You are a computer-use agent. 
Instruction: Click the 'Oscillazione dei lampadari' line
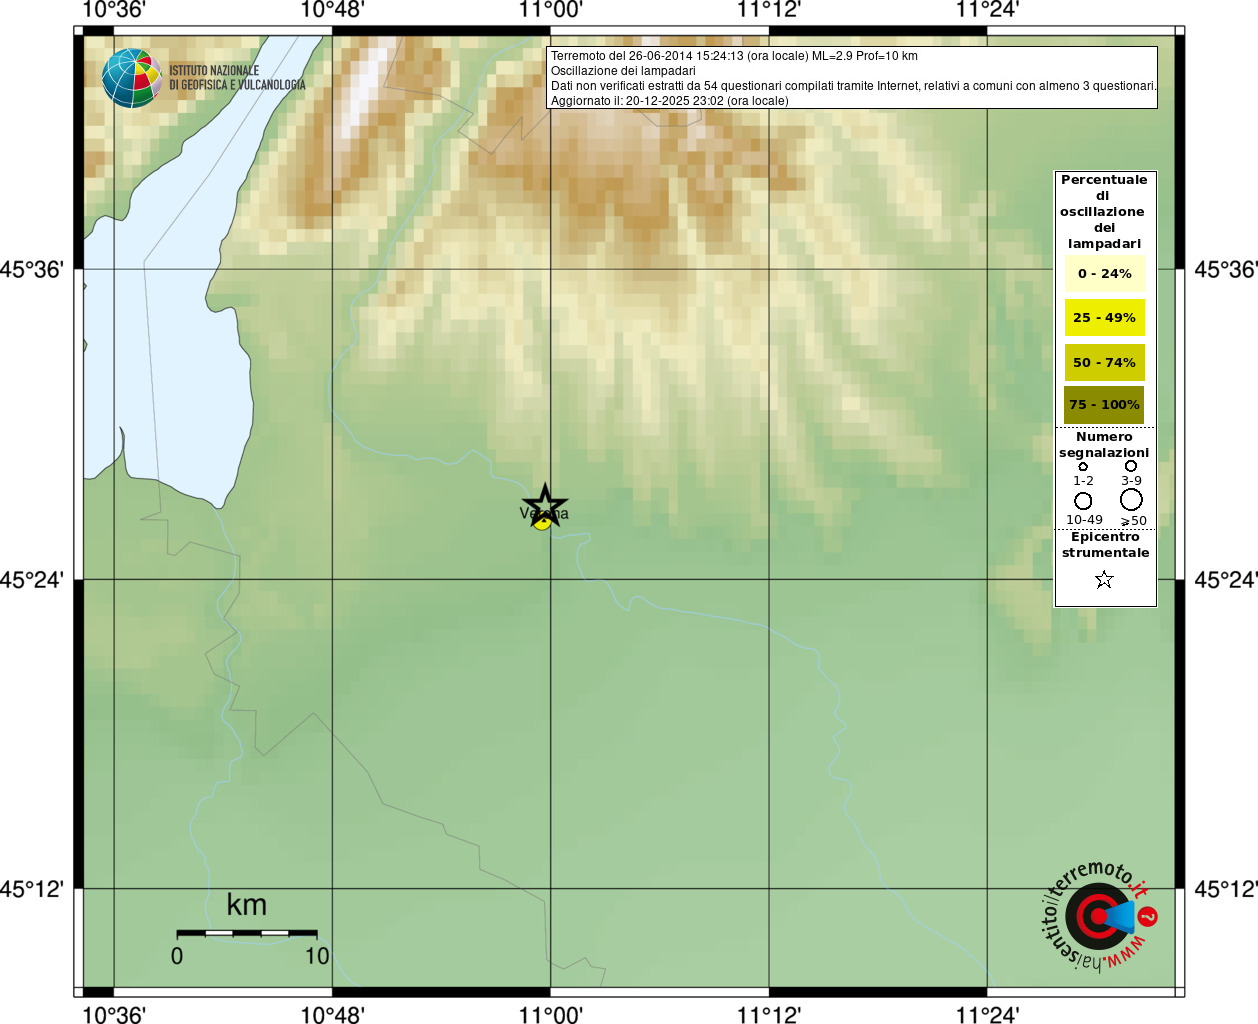tap(623, 71)
